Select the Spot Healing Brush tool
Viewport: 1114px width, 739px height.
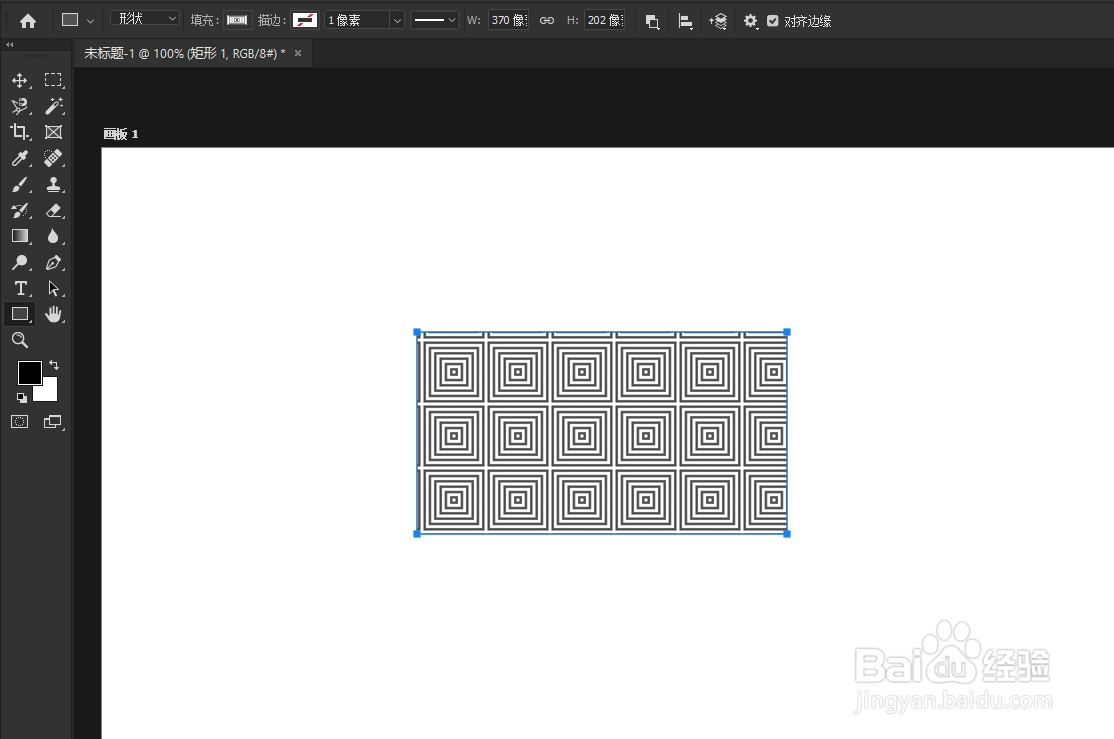point(53,158)
